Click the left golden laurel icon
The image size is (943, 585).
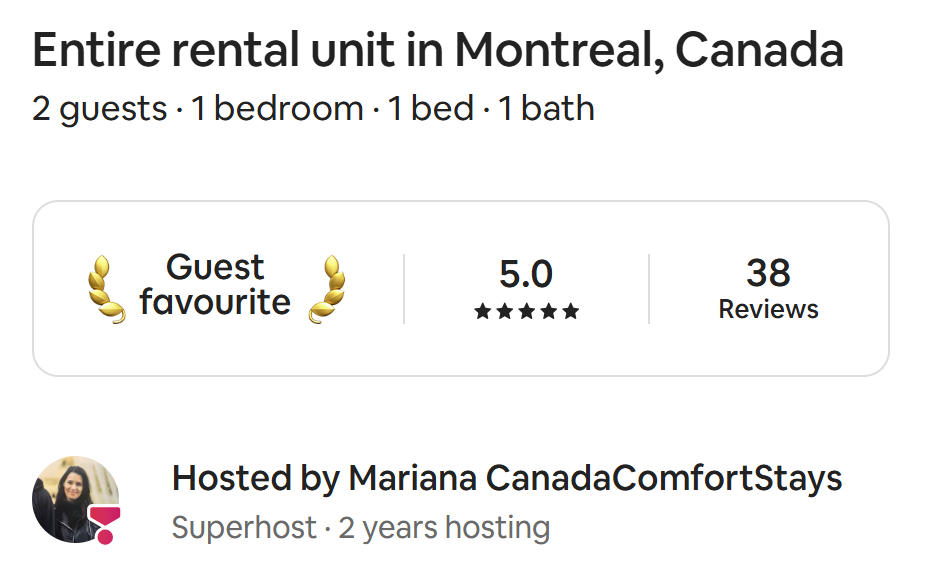pyautogui.click(x=106, y=289)
